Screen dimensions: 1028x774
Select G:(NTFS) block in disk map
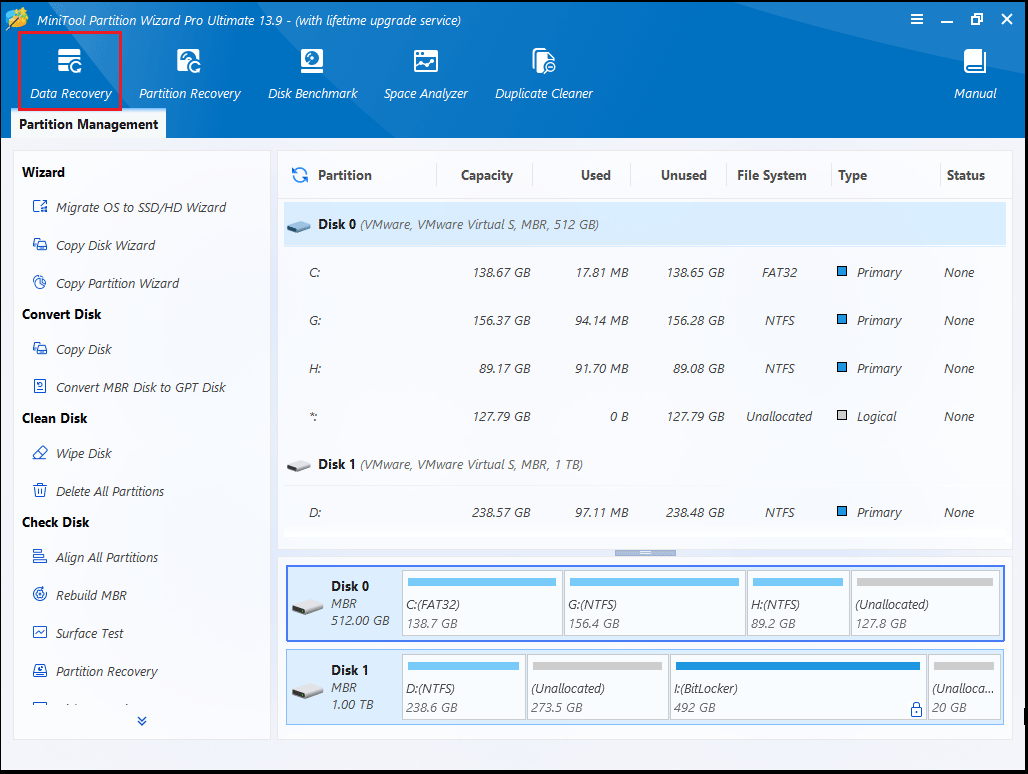pos(654,603)
